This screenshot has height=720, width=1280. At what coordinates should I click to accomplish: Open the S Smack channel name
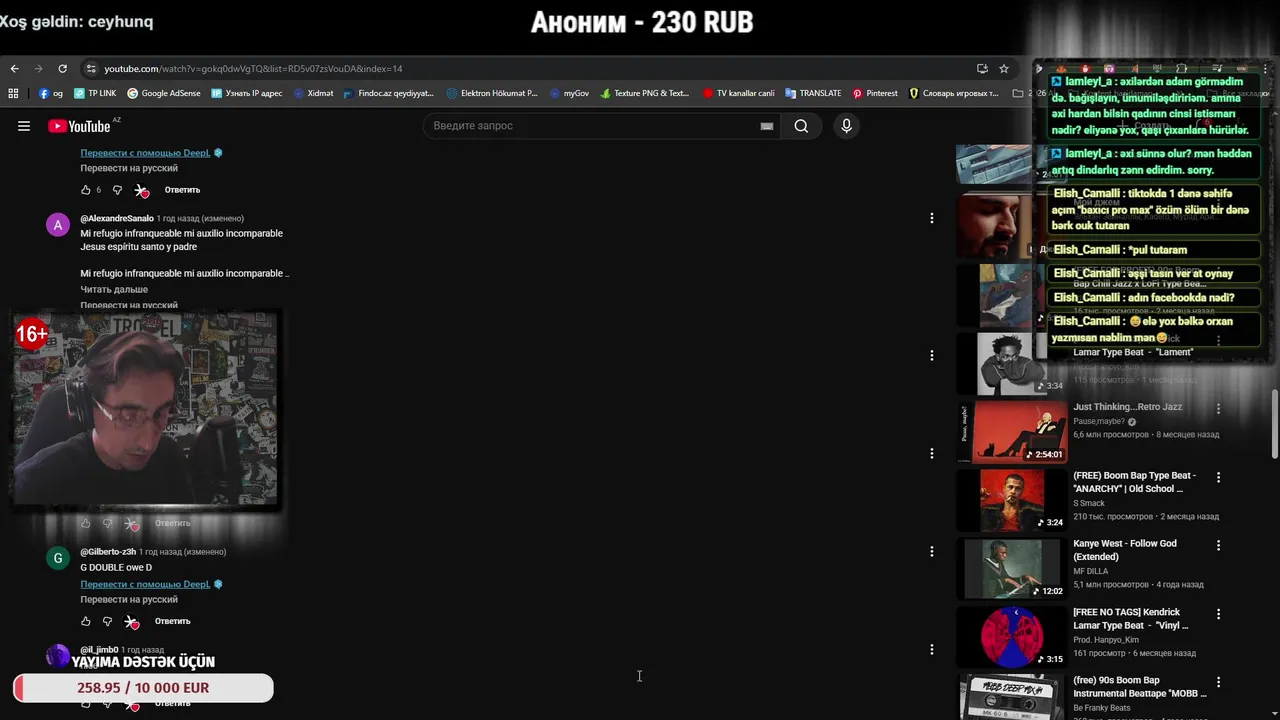pyautogui.click(x=1089, y=503)
